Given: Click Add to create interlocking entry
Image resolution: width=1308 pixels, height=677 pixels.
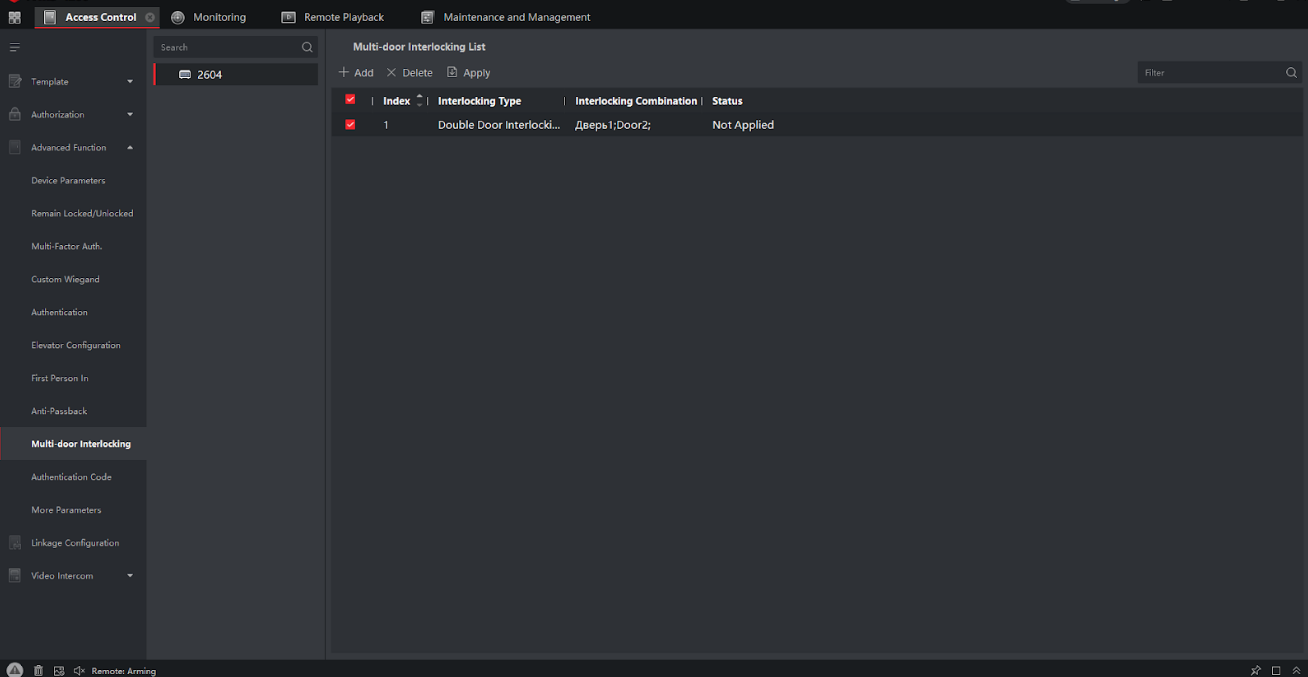Looking at the screenshot, I should [x=356, y=73].
